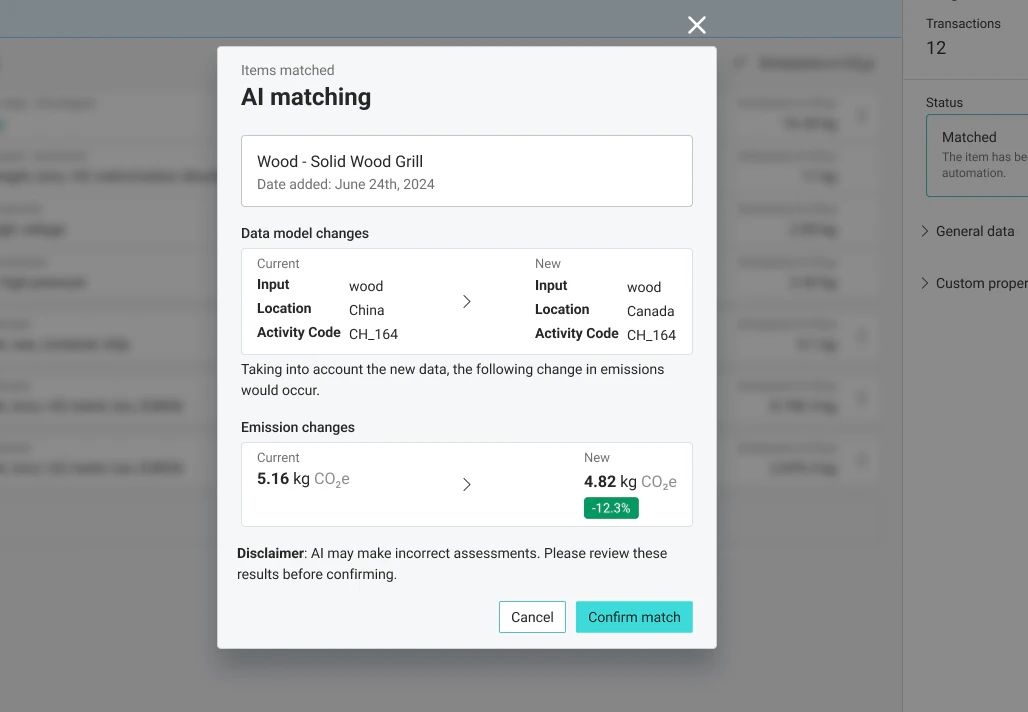Click the chevron next to Custom properties
1028x712 pixels.
coord(925,283)
